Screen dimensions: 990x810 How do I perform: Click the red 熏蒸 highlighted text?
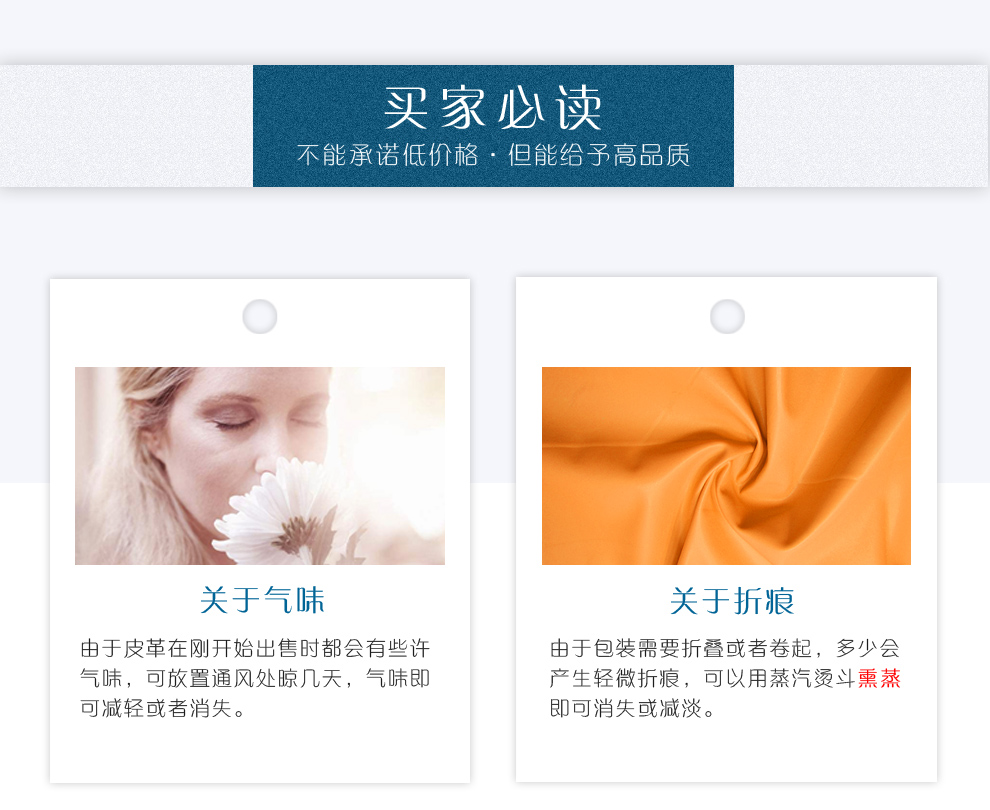pyautogui.click(x=880, y=679)
